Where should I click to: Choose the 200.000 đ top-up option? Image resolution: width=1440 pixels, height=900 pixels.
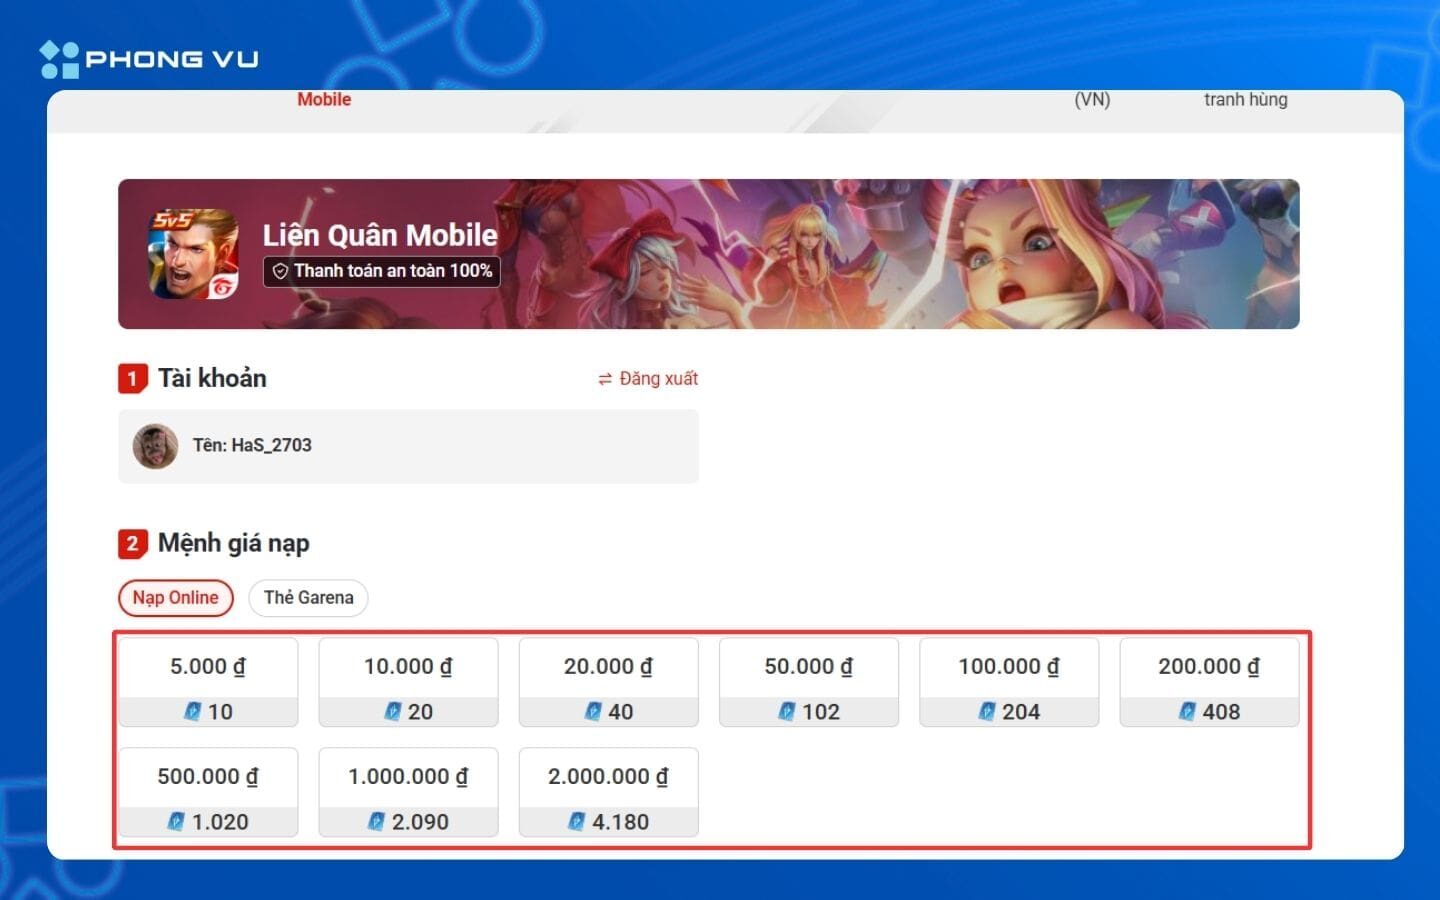coord(1209,682)
